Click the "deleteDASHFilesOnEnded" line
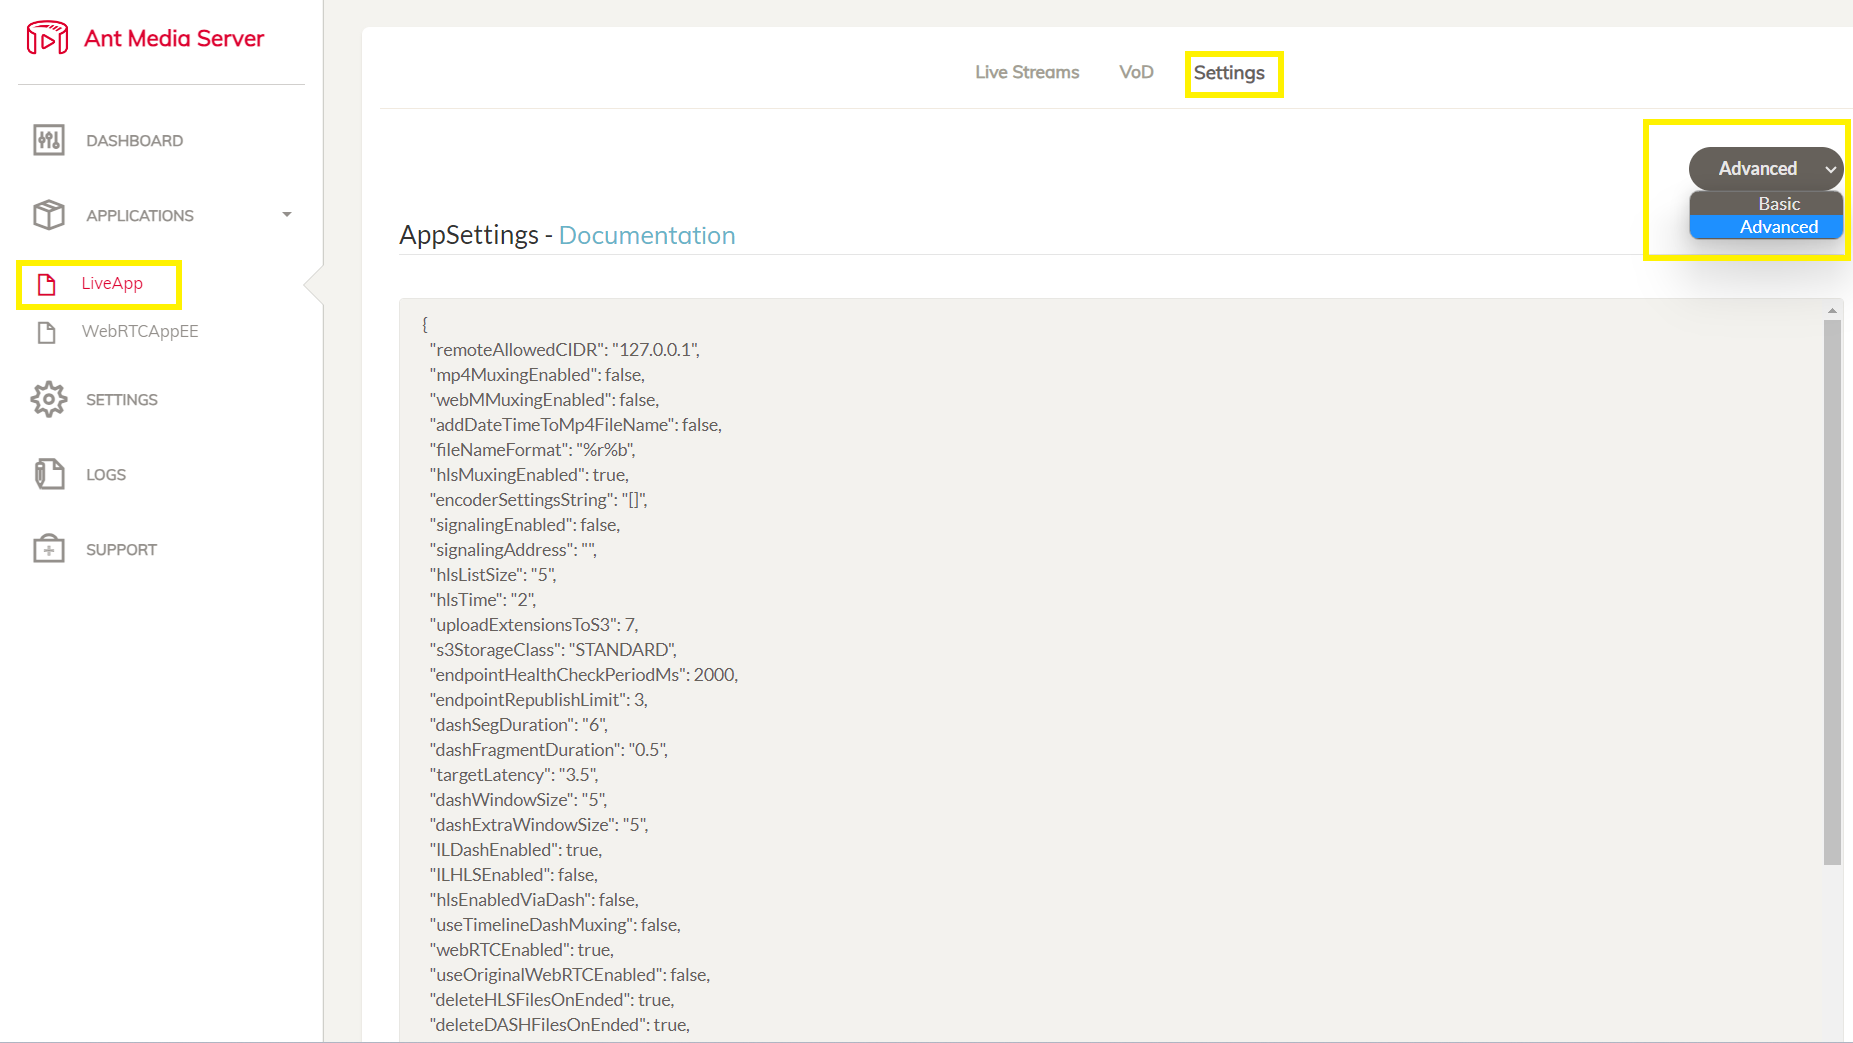Screen dimensions: 1853x1043 pos(559,1025)
